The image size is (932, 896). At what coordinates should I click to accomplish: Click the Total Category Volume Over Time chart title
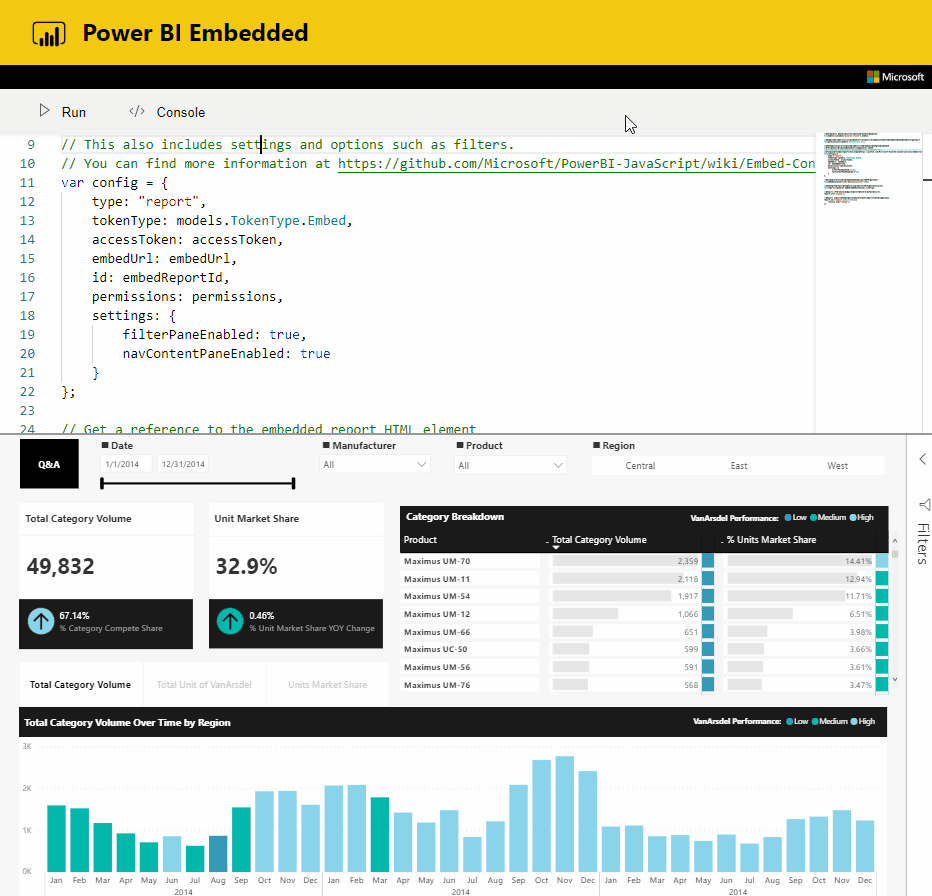(127, 722)
